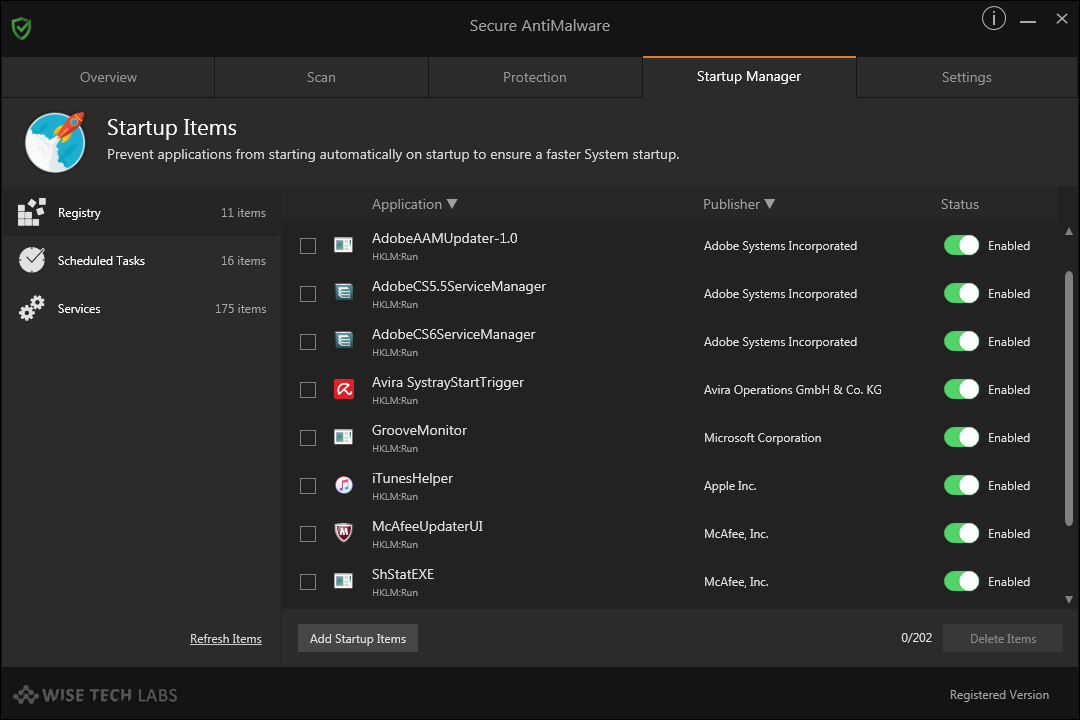The width and height of the screenshot is (1080, 720).
Task: Switch to the Scan tab
Action: (x=321, y=77)
